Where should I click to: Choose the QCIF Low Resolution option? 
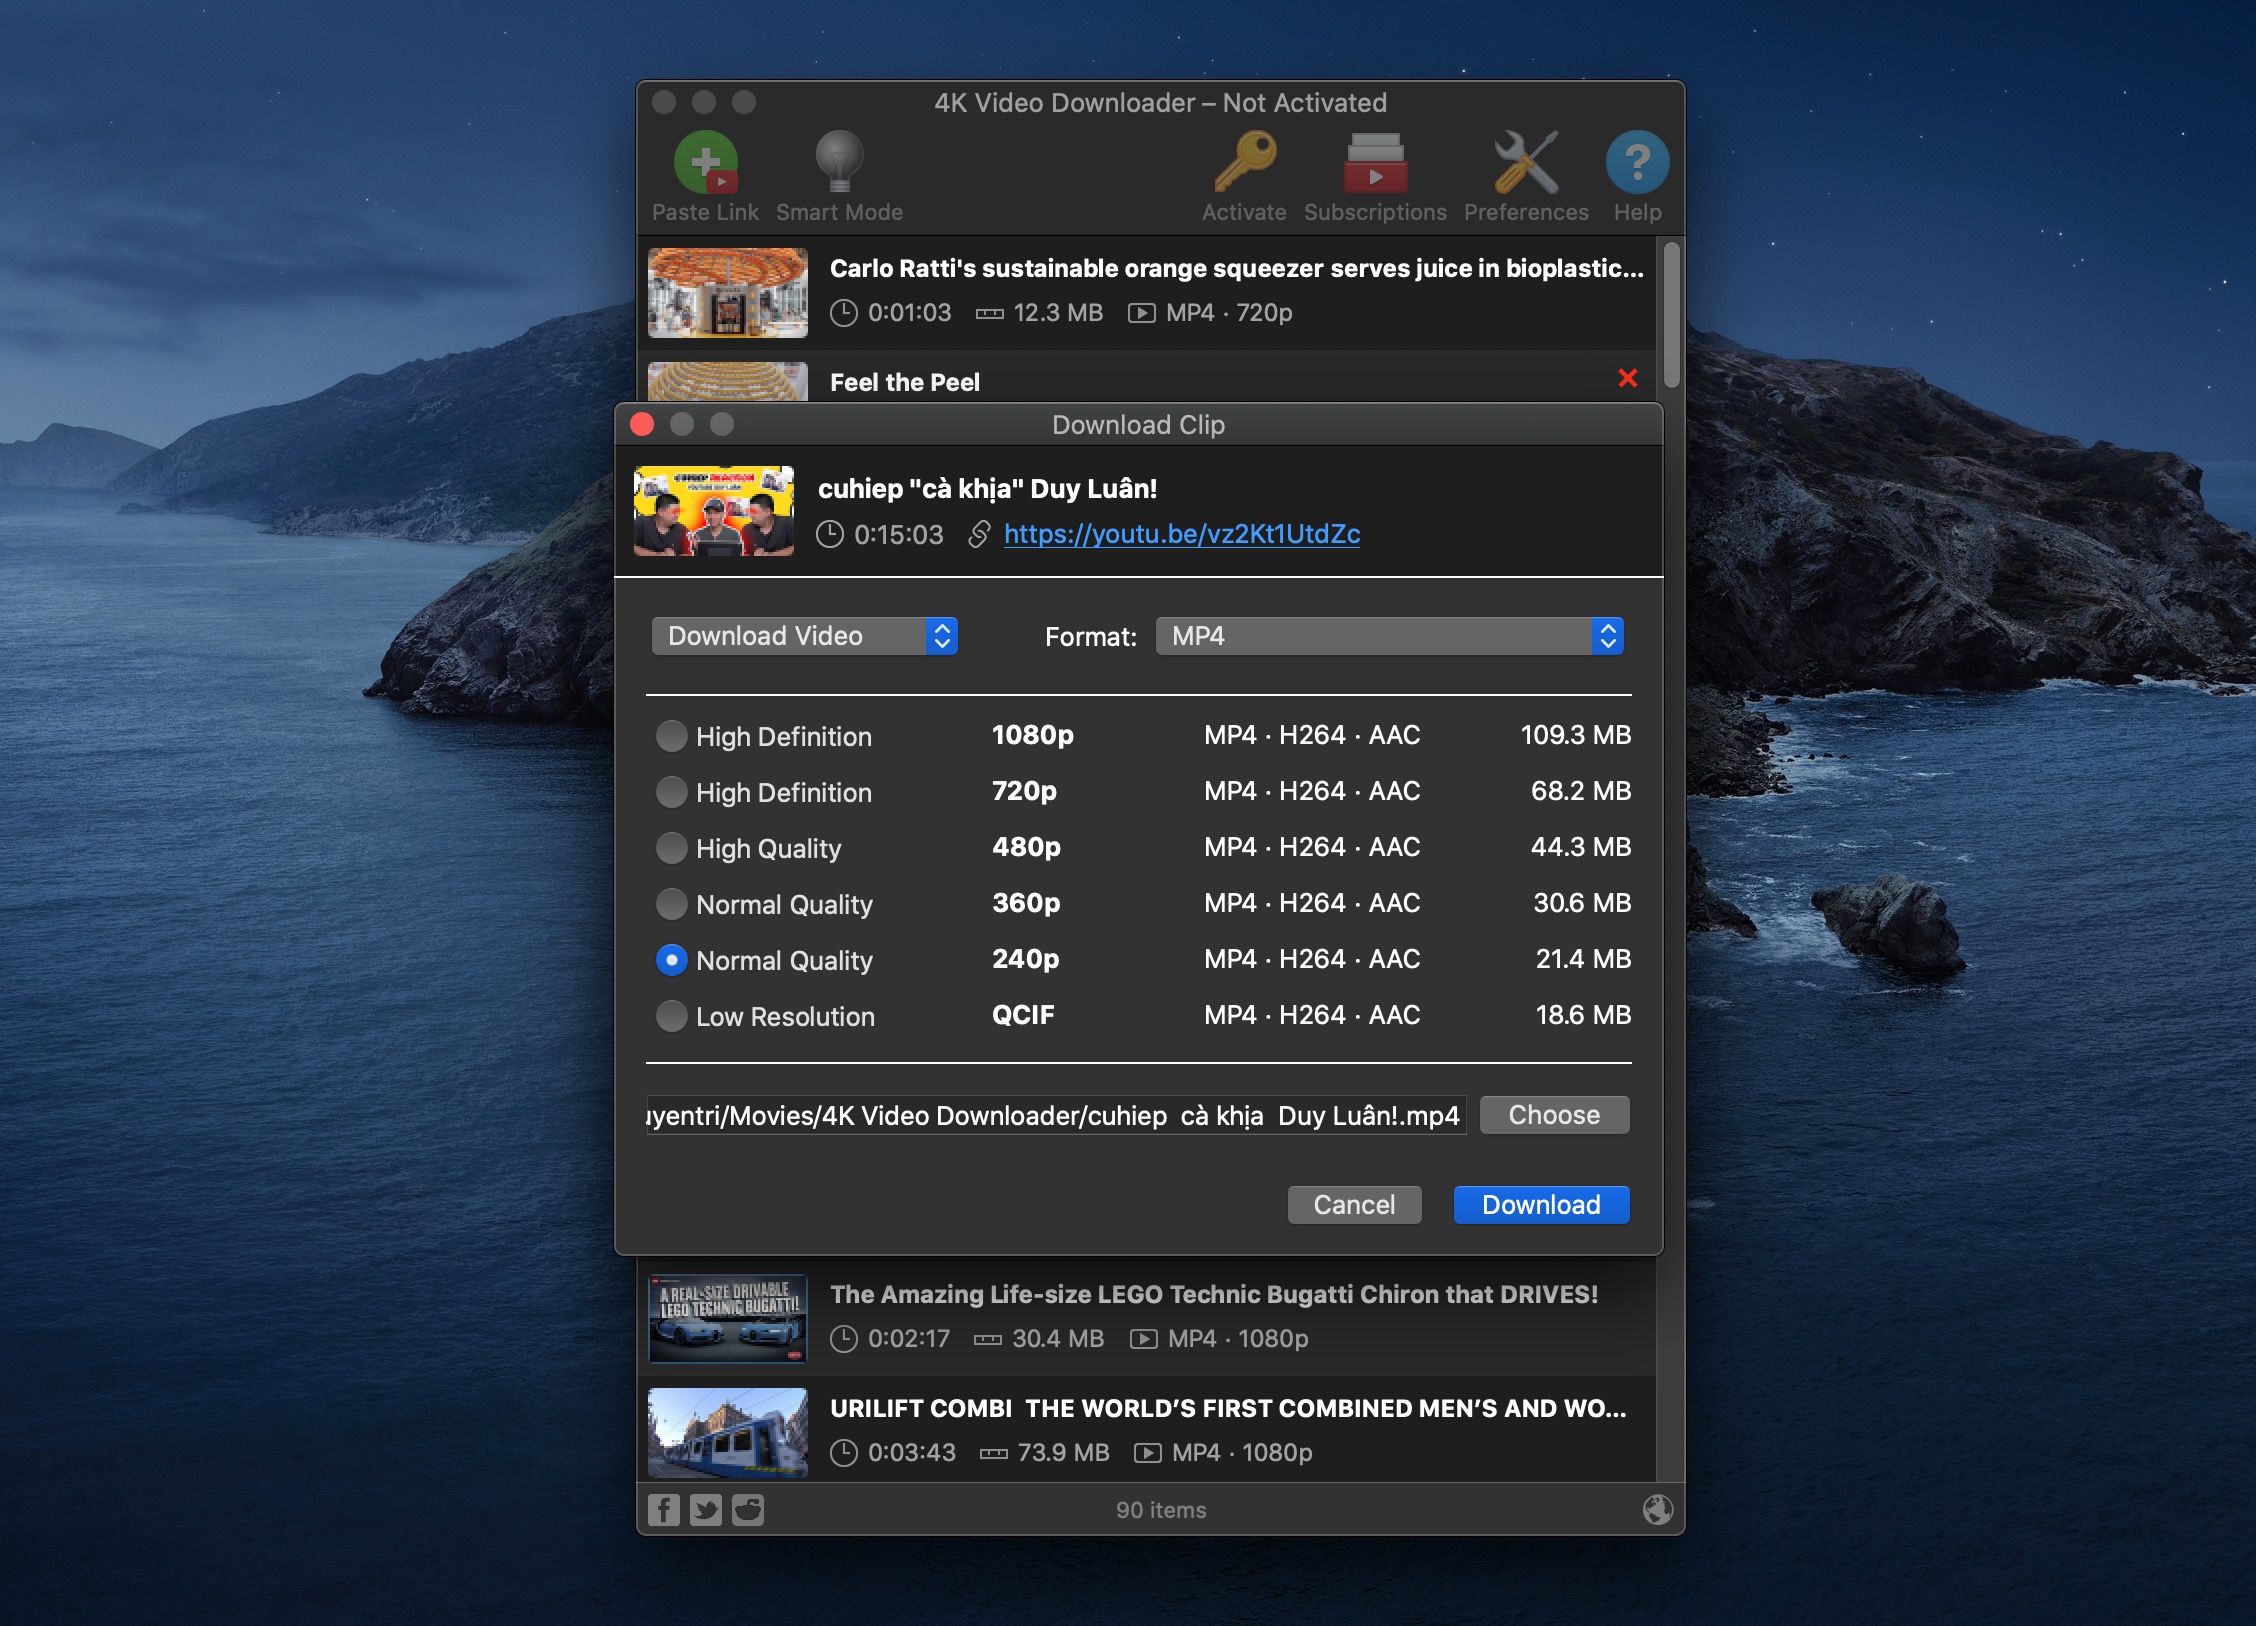(x=671, y=1016)
